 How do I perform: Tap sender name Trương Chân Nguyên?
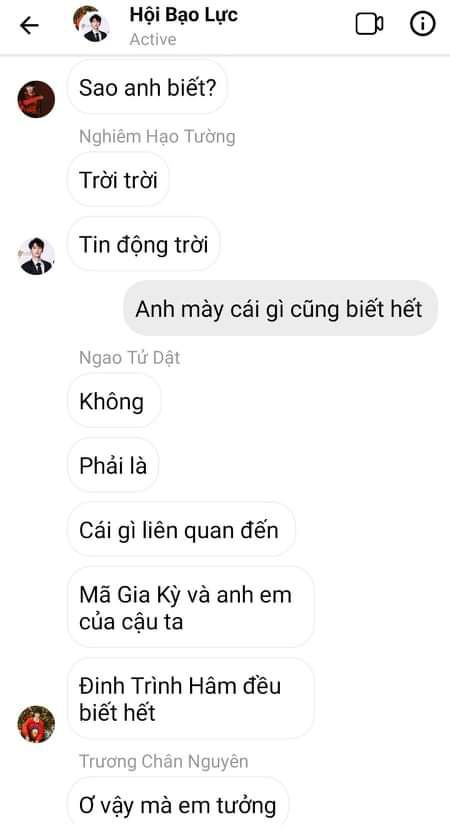coord(164,761)
